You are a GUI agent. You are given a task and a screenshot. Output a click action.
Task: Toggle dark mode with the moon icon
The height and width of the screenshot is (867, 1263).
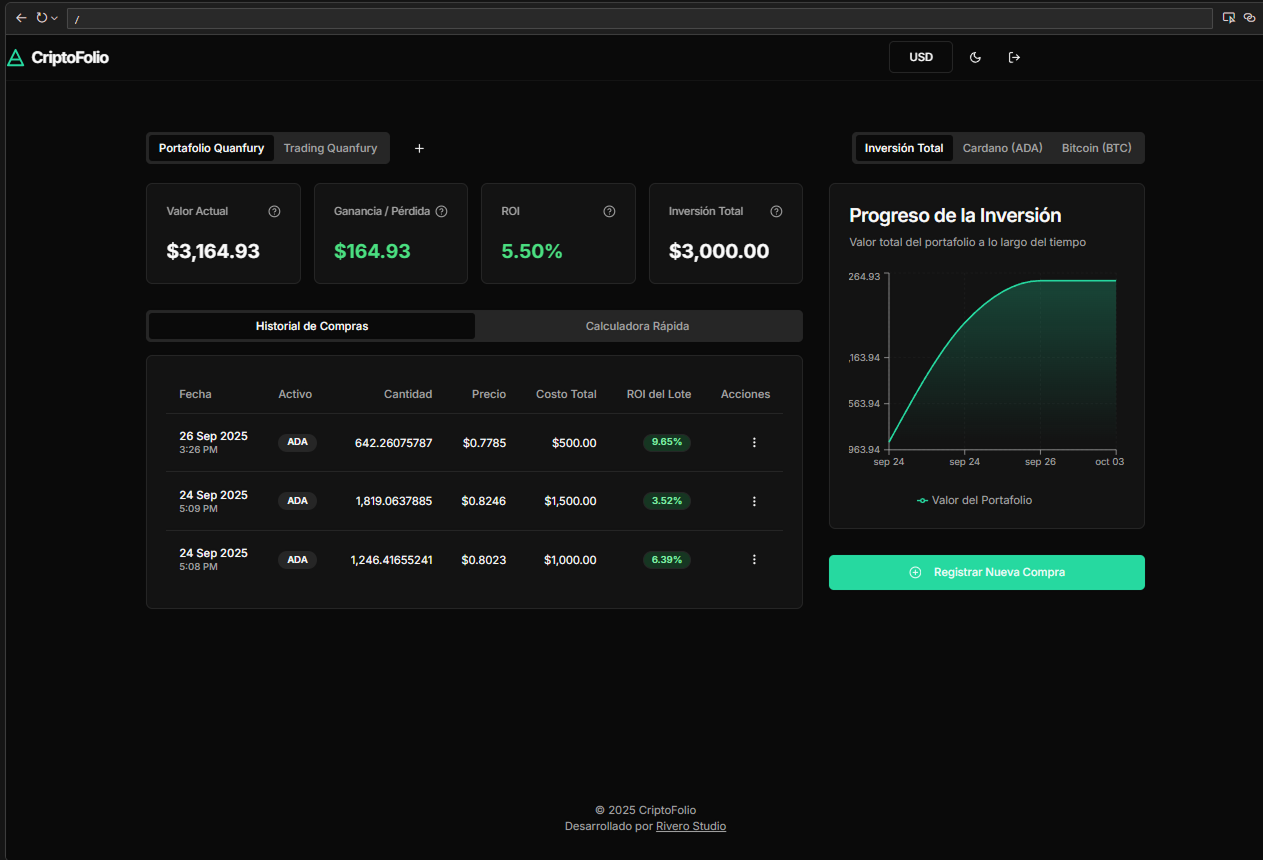(975, 58)
